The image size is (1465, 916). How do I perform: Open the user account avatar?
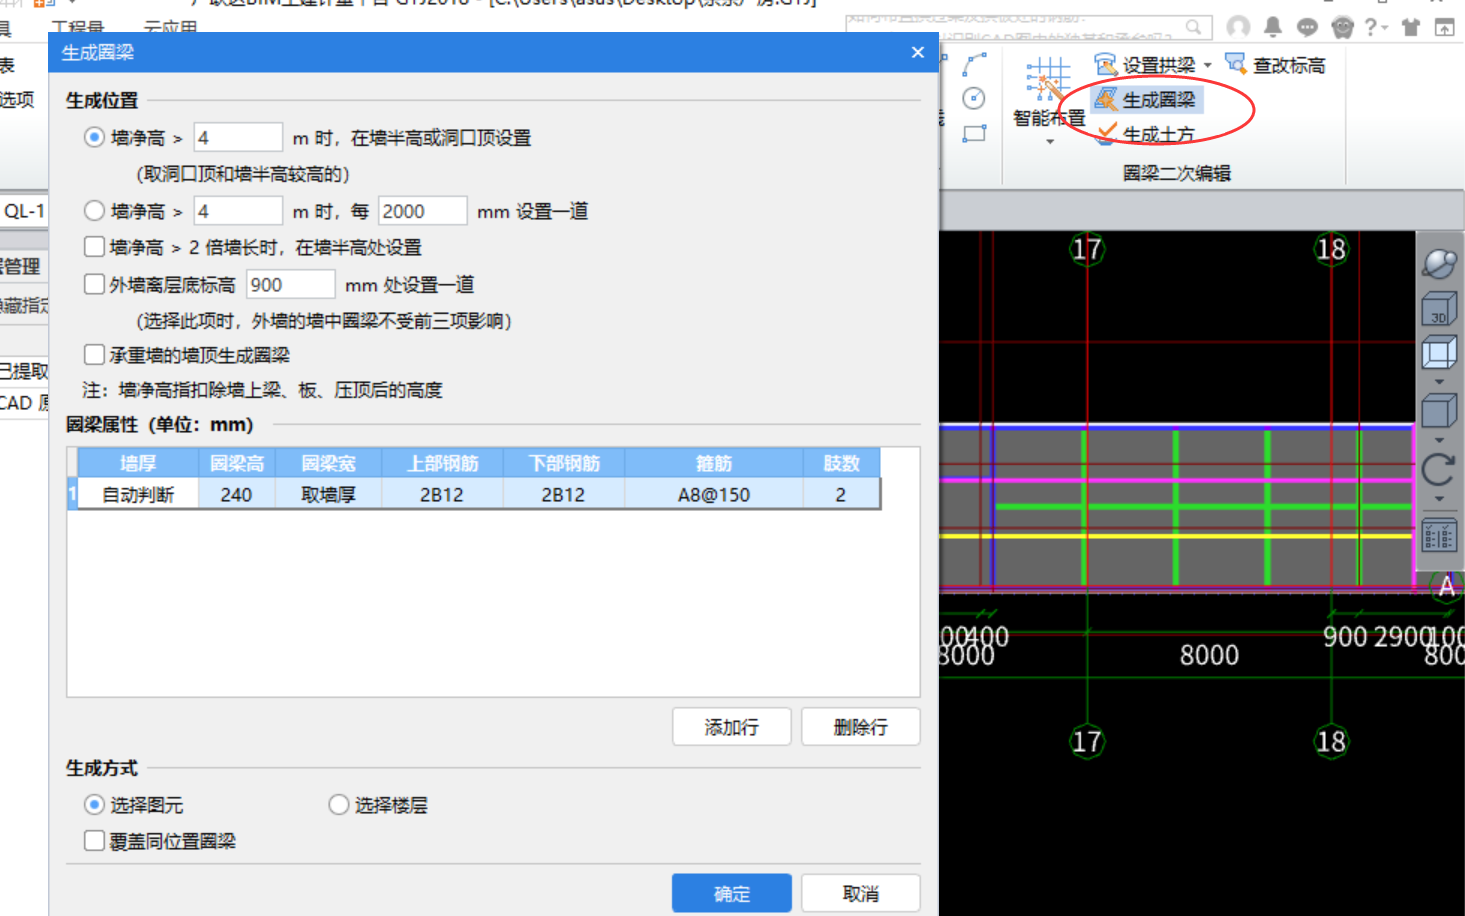[1238, 27]
